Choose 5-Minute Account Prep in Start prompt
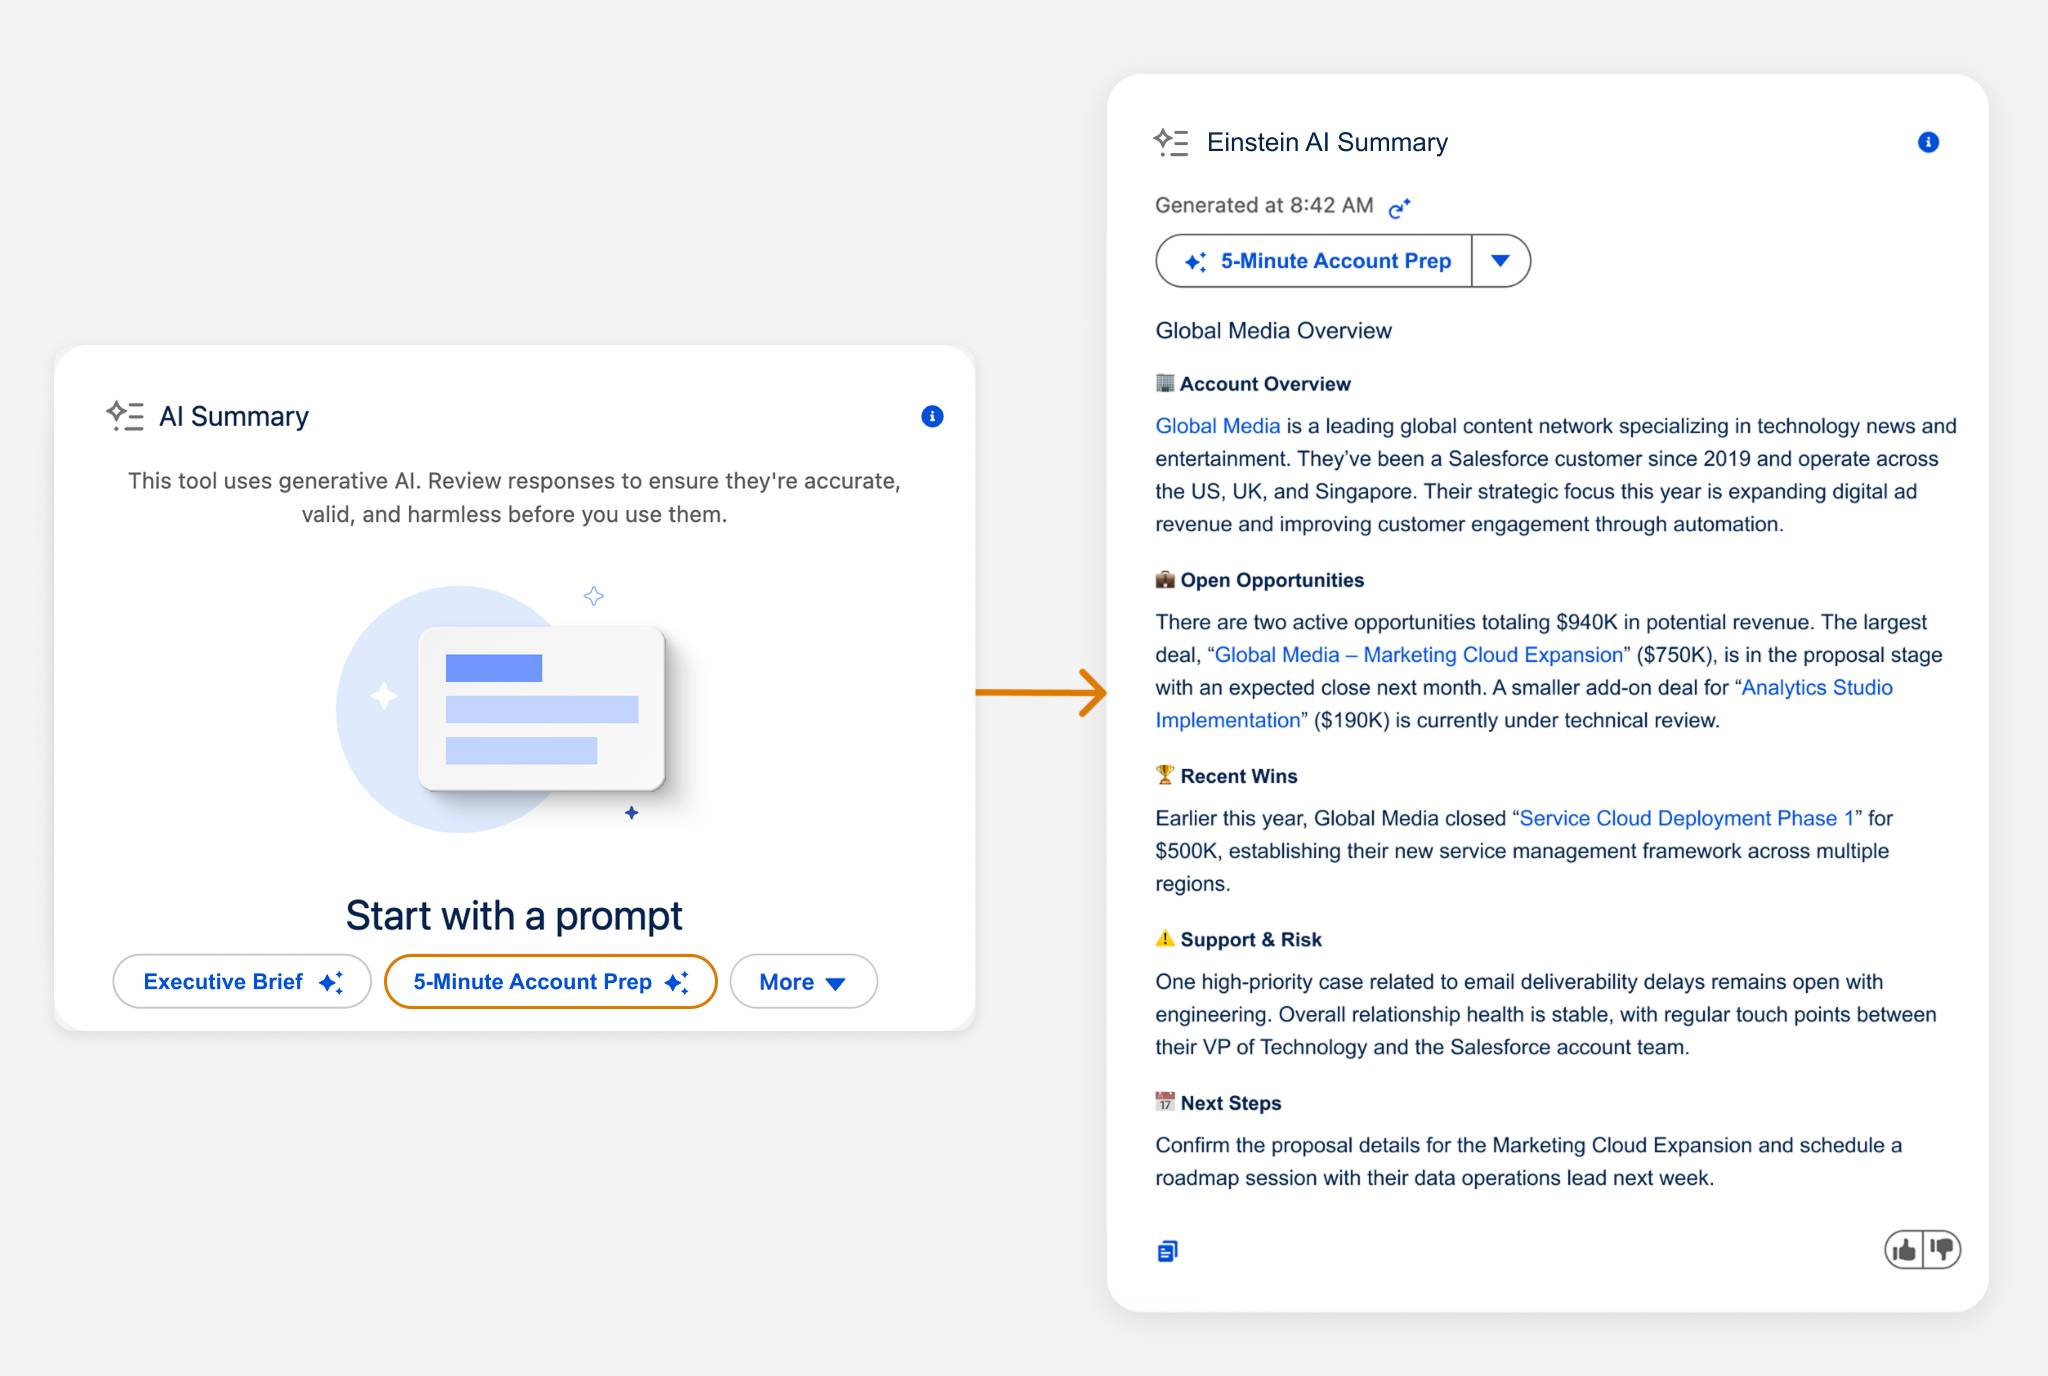This screenshot has width=2048, height=1376. [551, 981]
